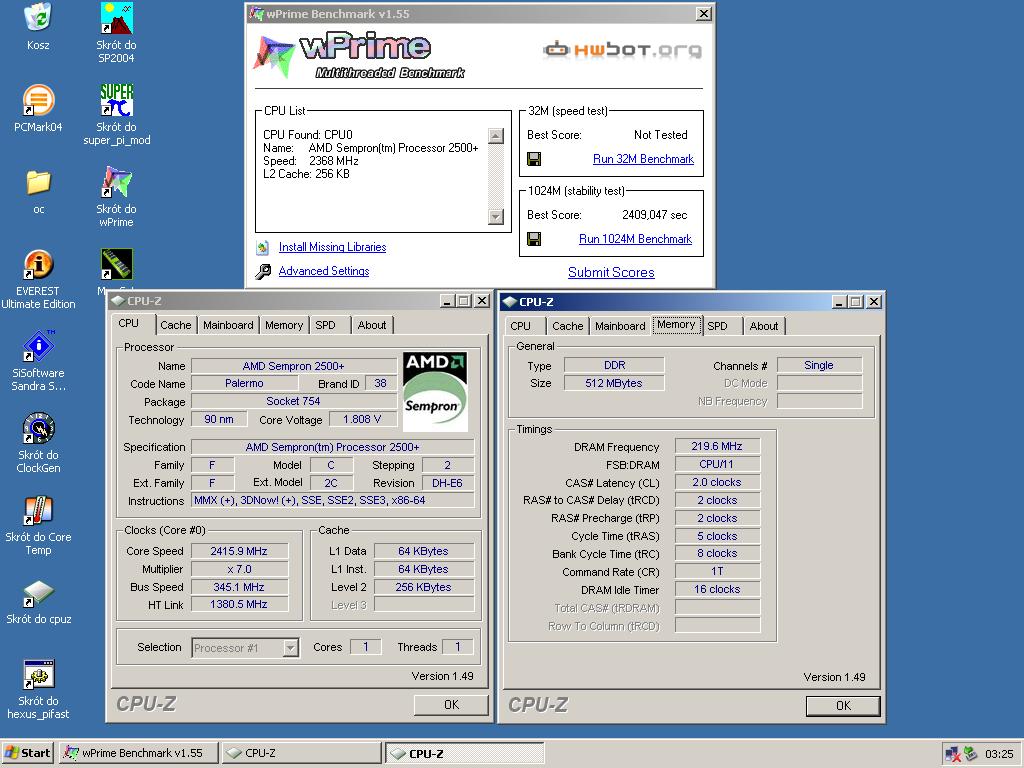
Task: Click the Install Missing Libraries link
Action: [x=332, y=247]
